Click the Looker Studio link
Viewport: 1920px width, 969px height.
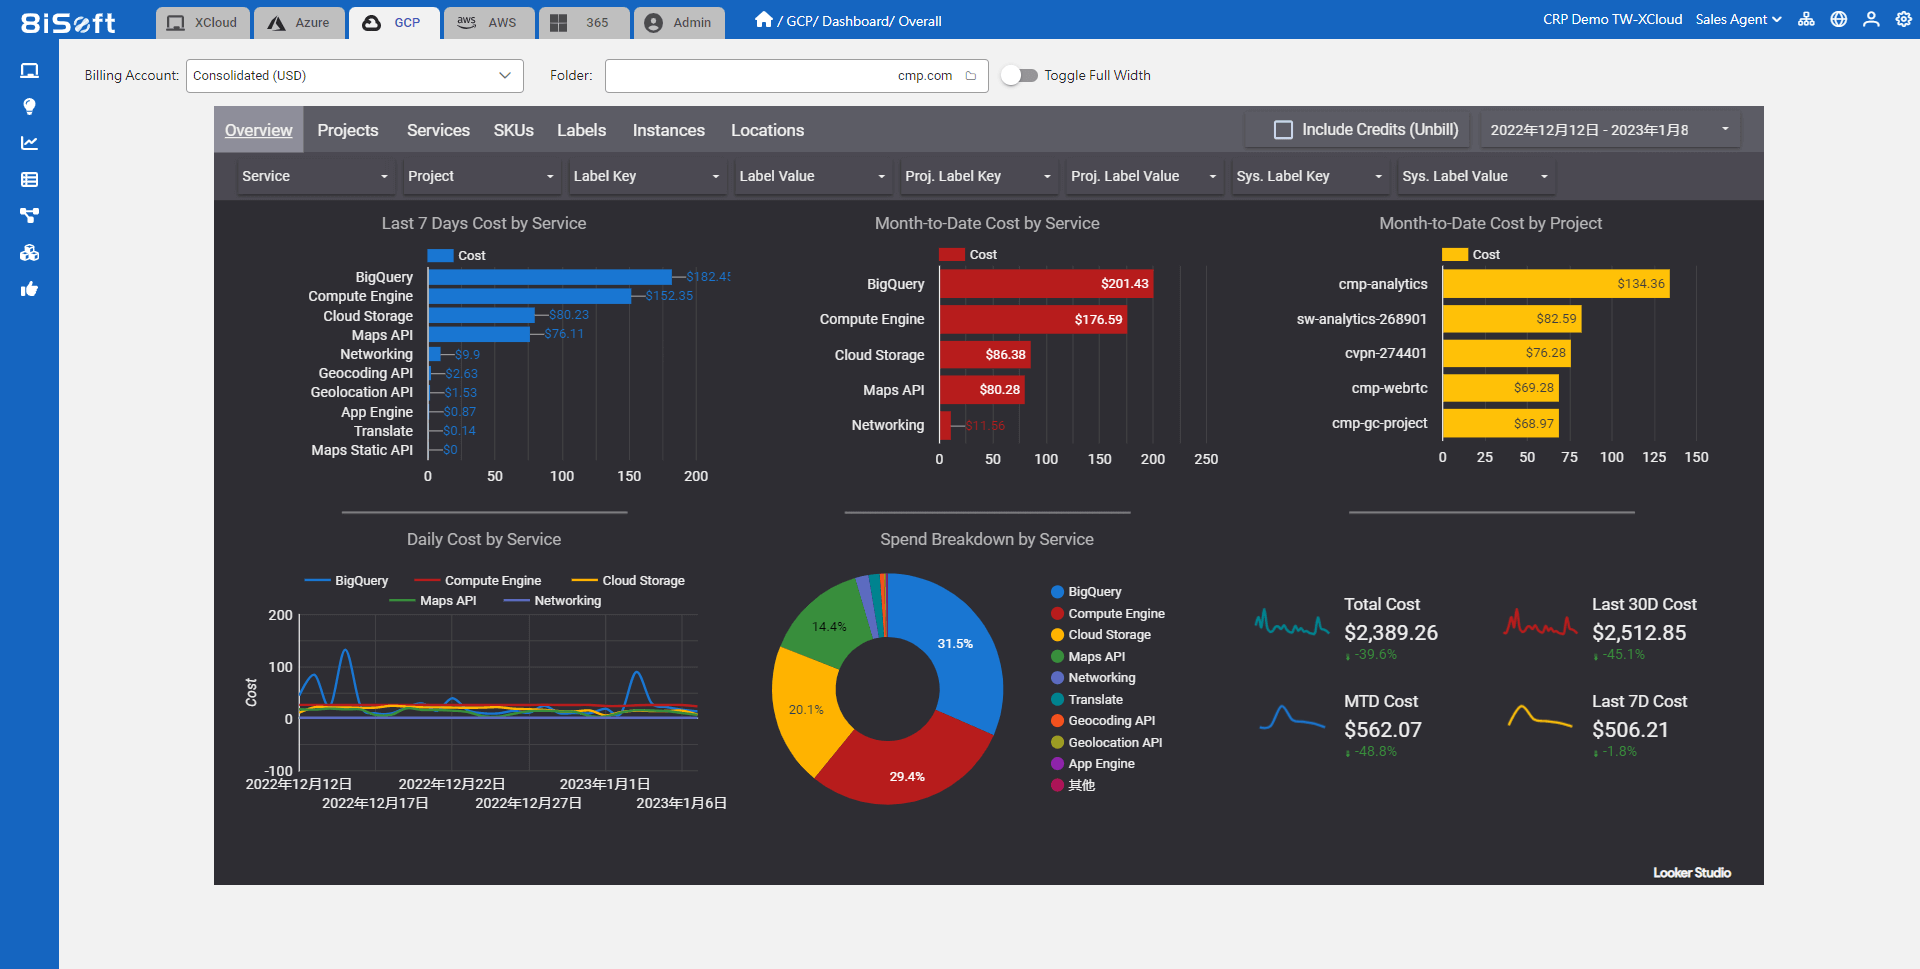coord(1692,873)
